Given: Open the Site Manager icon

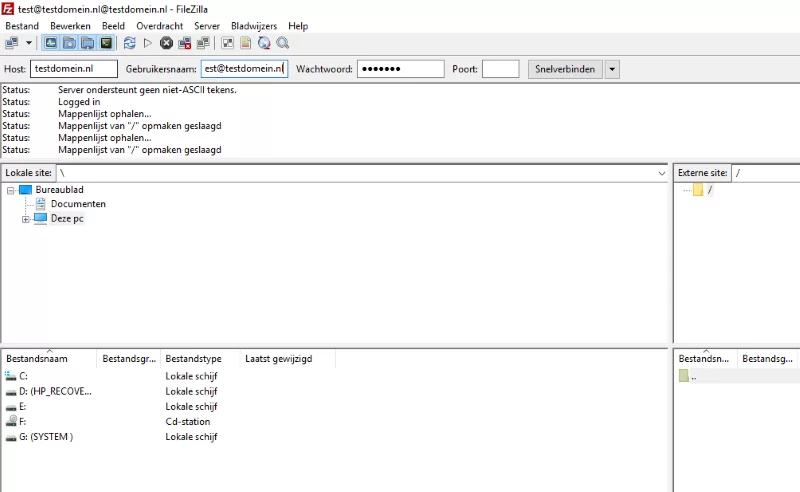Looking at the screenshot, I should pyautogui.click(x=12, y=43).
